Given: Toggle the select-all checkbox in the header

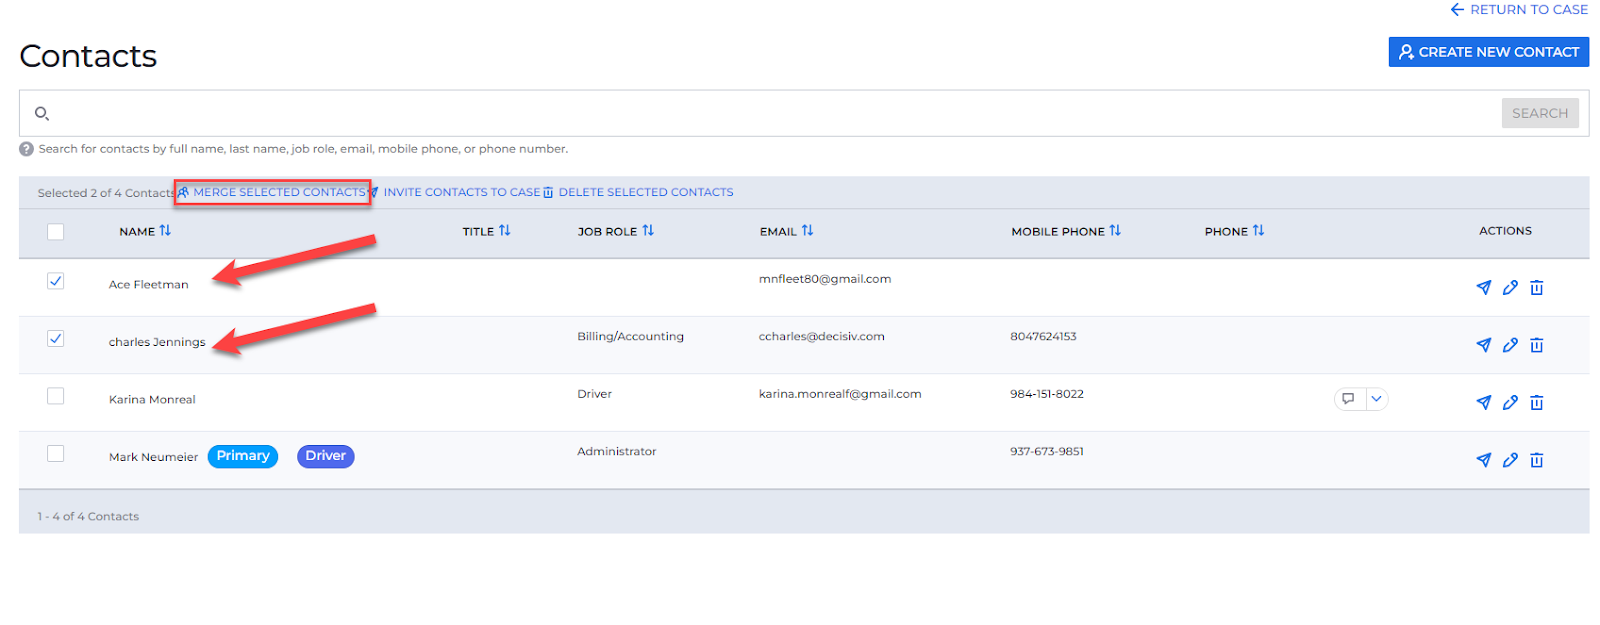Looking at the screenshot, I should (x=56, y=232).
